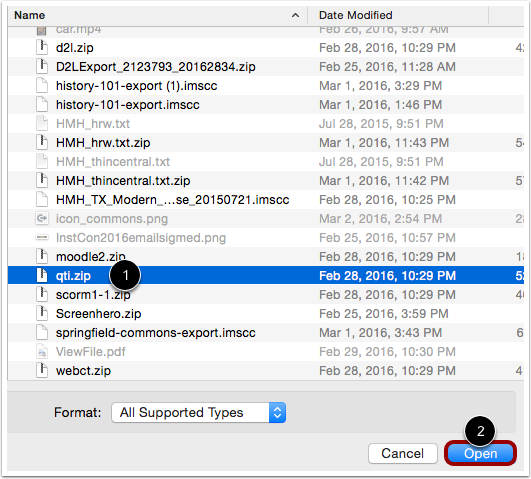Click the Cancel button
The width and height of the screenshot is (531, 479).
pos(402,453)
